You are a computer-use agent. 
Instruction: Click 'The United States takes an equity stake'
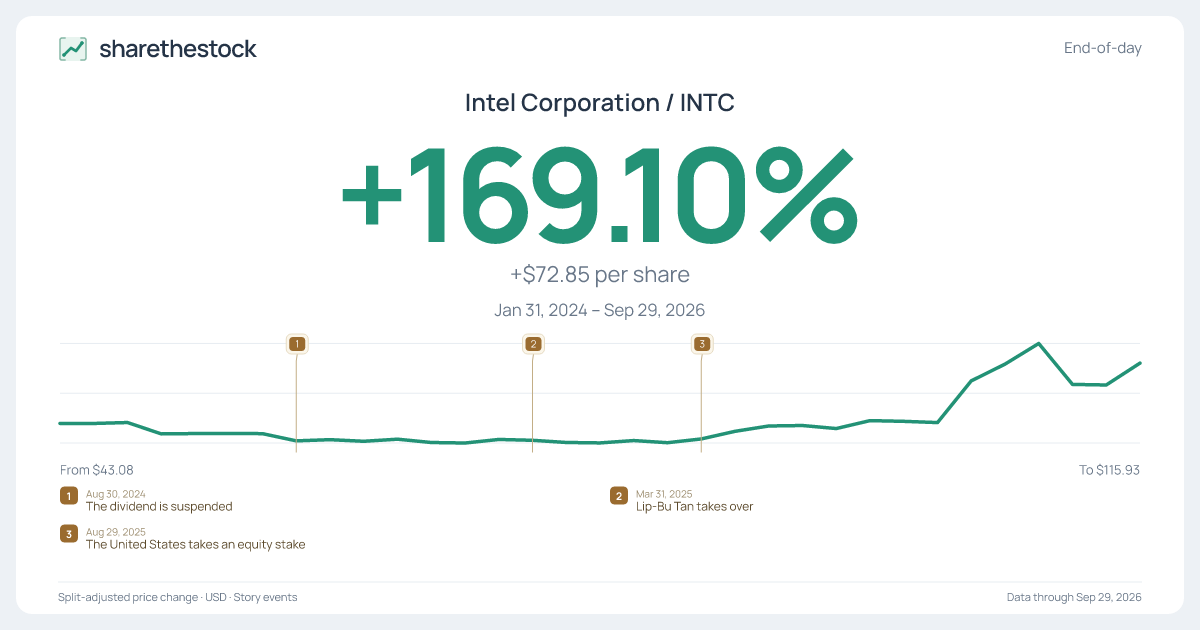coord(196,545)
